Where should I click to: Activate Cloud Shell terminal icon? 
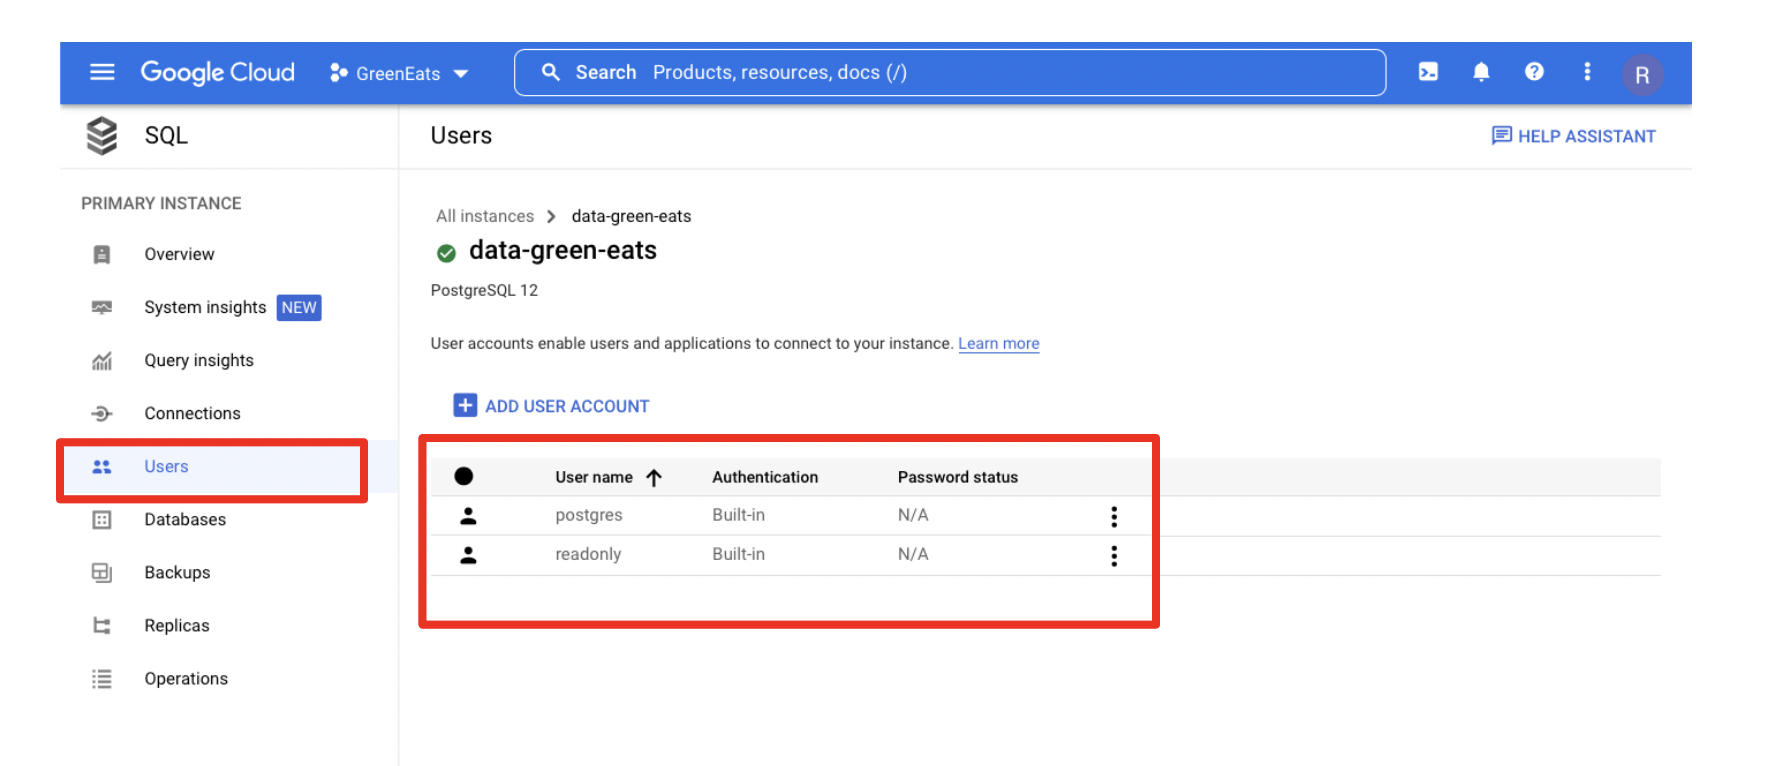click(1428, 72)
